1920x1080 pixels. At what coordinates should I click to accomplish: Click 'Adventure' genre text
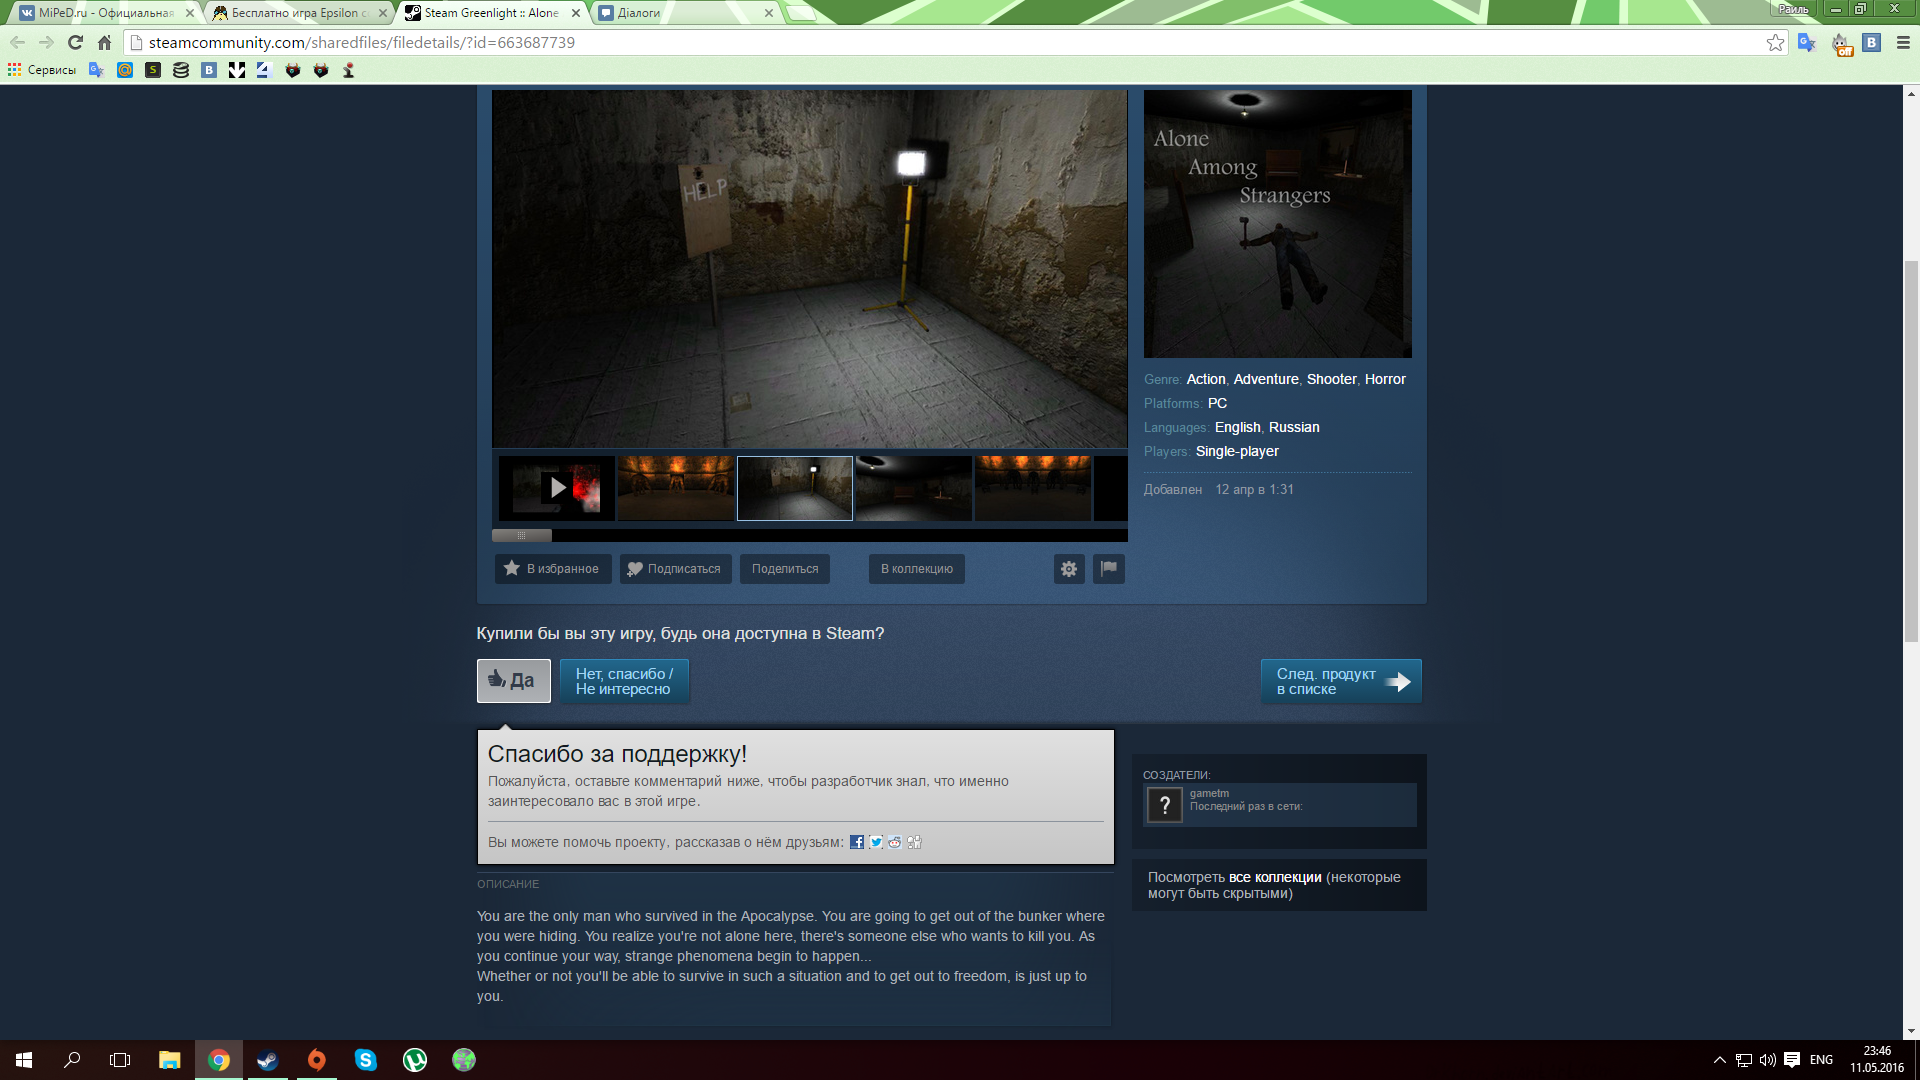1266,379
